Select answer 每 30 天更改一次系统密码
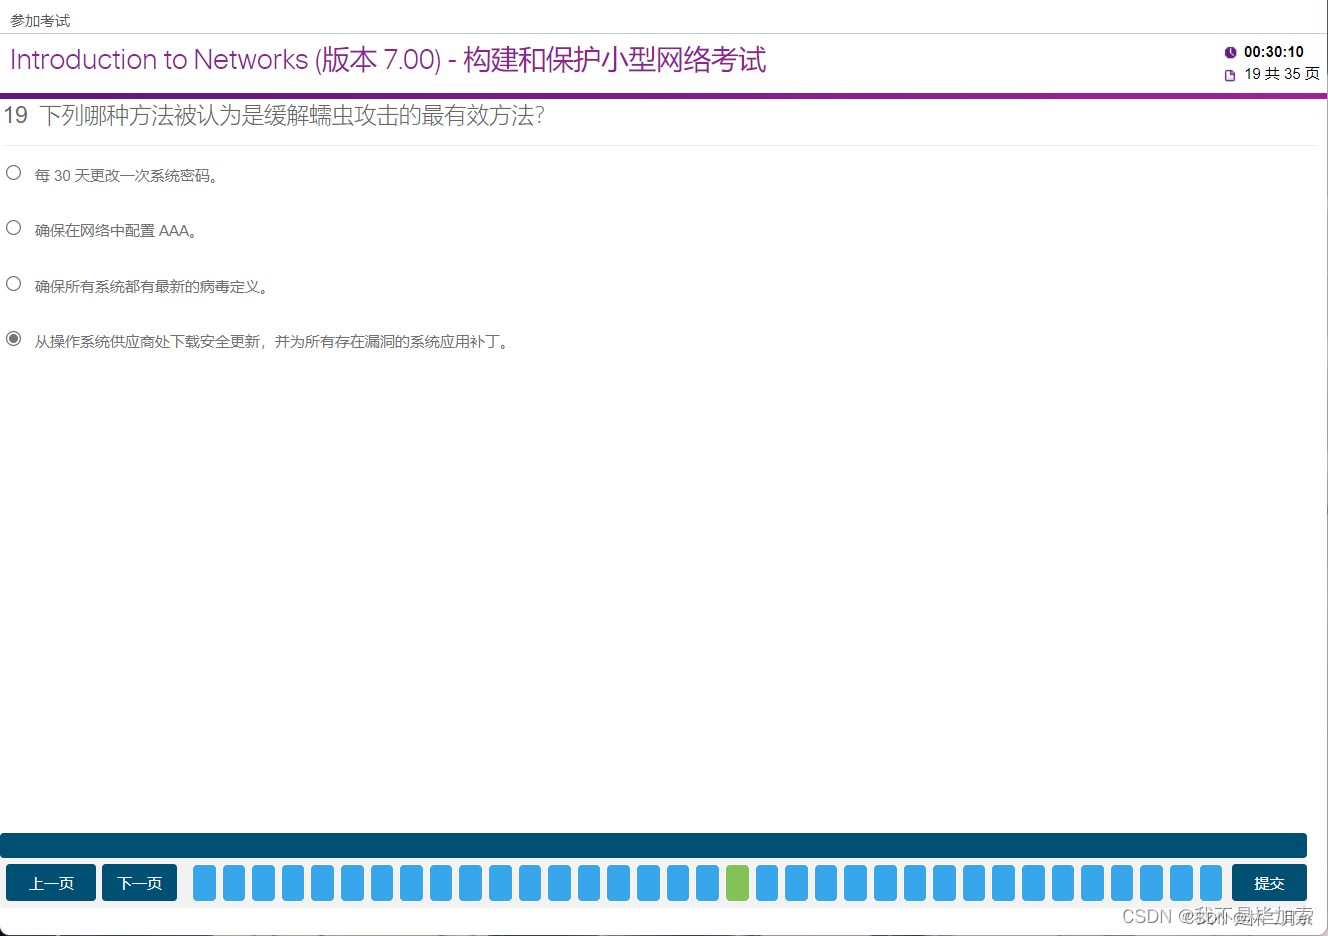This screenshot has width=1328, height=936. tap(13, 173)
